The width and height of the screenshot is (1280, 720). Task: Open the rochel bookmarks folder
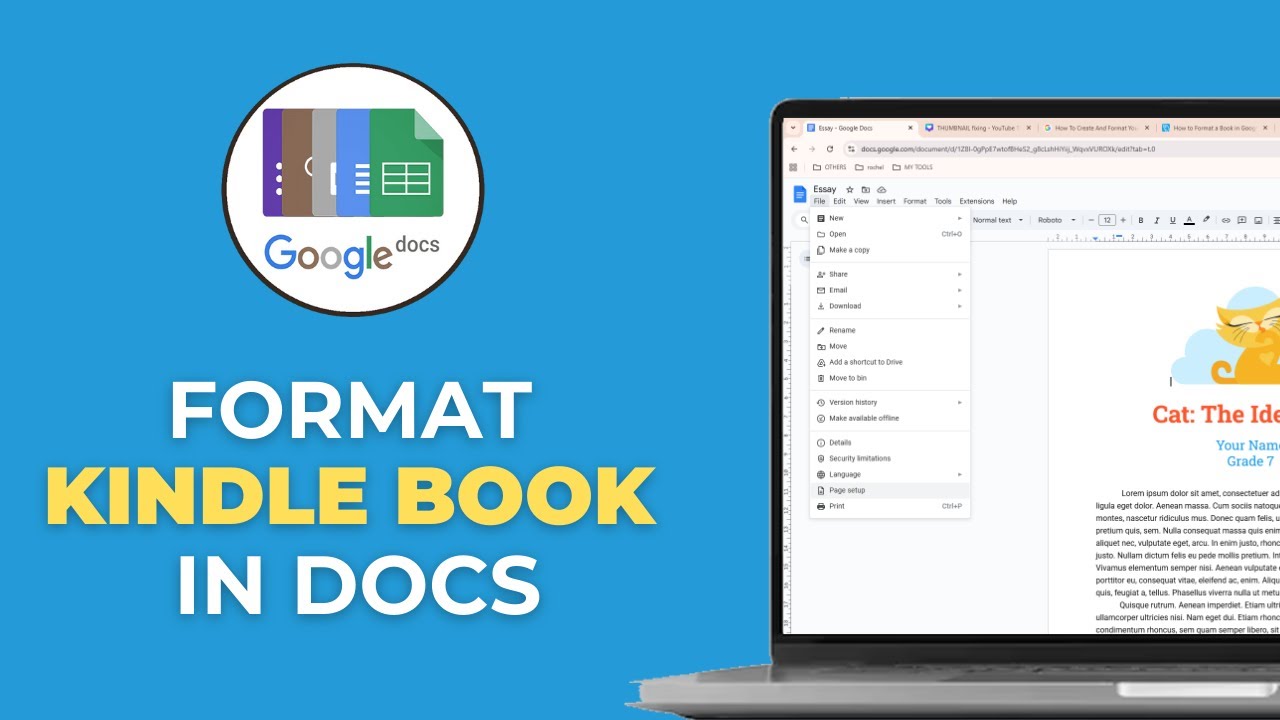tap(870, 167)
